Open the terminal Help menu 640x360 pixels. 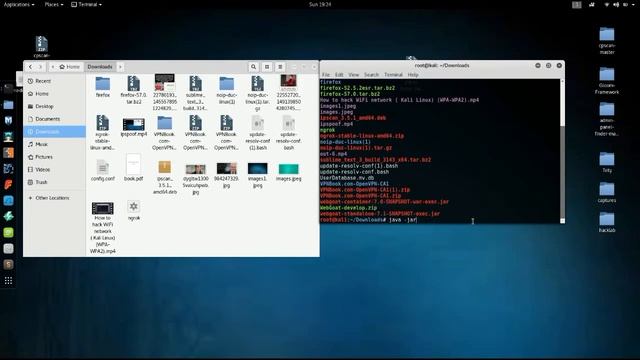(x=413, y=75)
